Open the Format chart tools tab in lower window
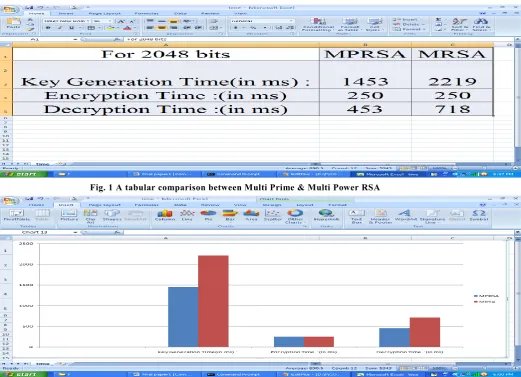Viewport: 521px width, 377px height. [337, 205]
